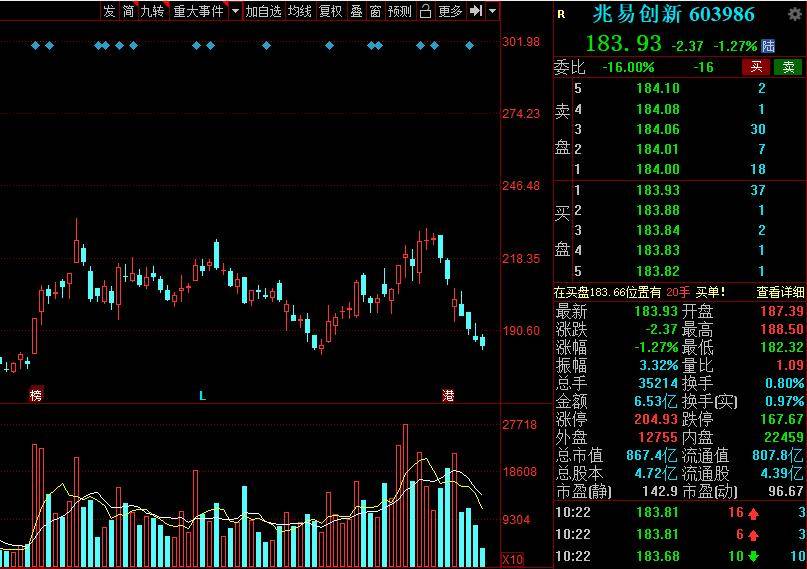Select sell level 5 price 184.10
The width and height of the screenshot is (807, 569).
coord(658,88)
